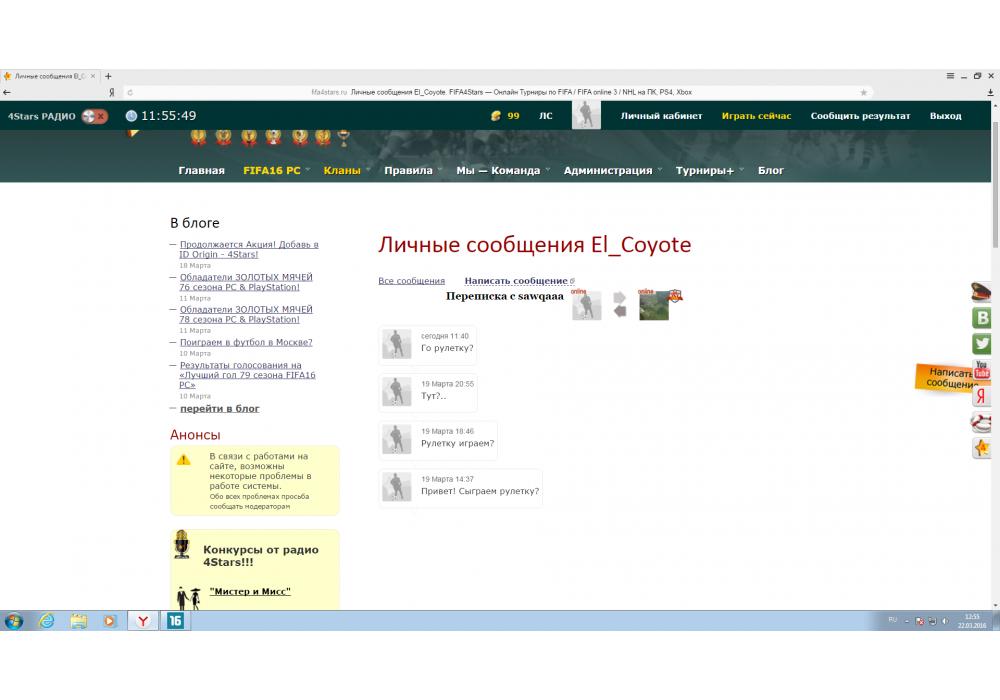The height and width of the screenshot is (700, 1000).
Task: Click the VK social sidebar icon
Action: pyautogui.click(x=982, y=318)
